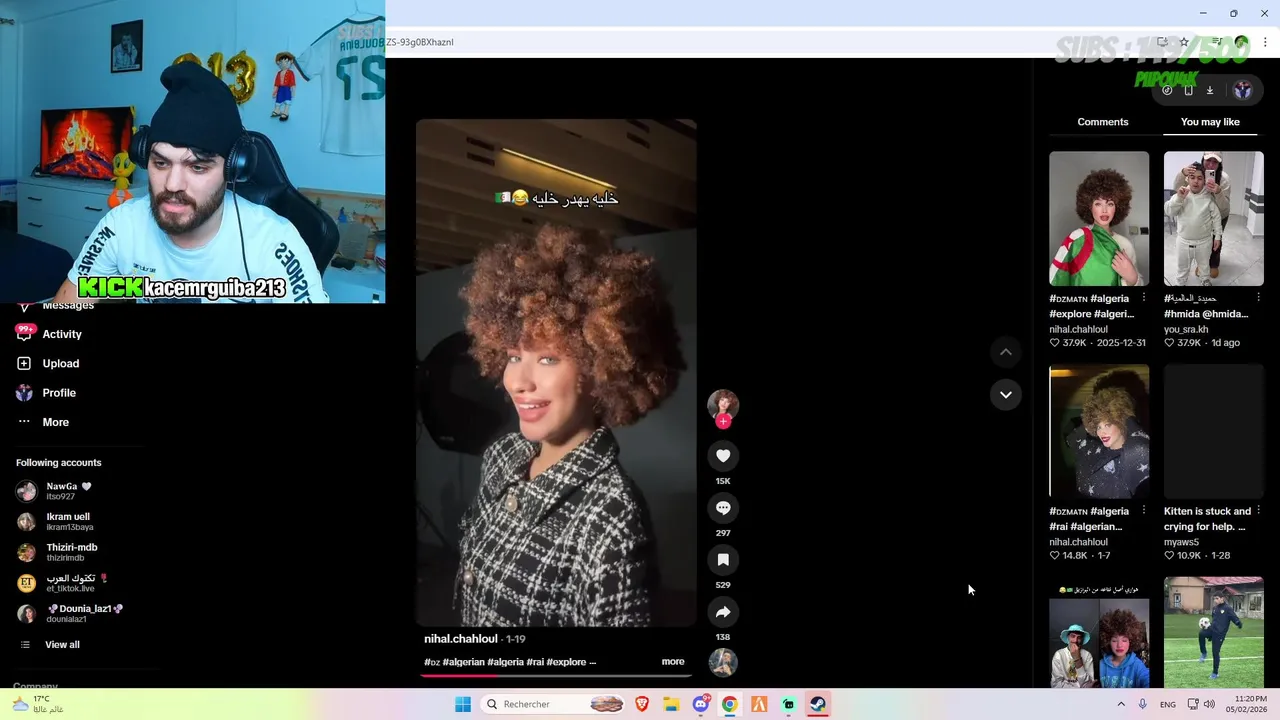Click the #algerian hashtag in caption

click(463, 662)
